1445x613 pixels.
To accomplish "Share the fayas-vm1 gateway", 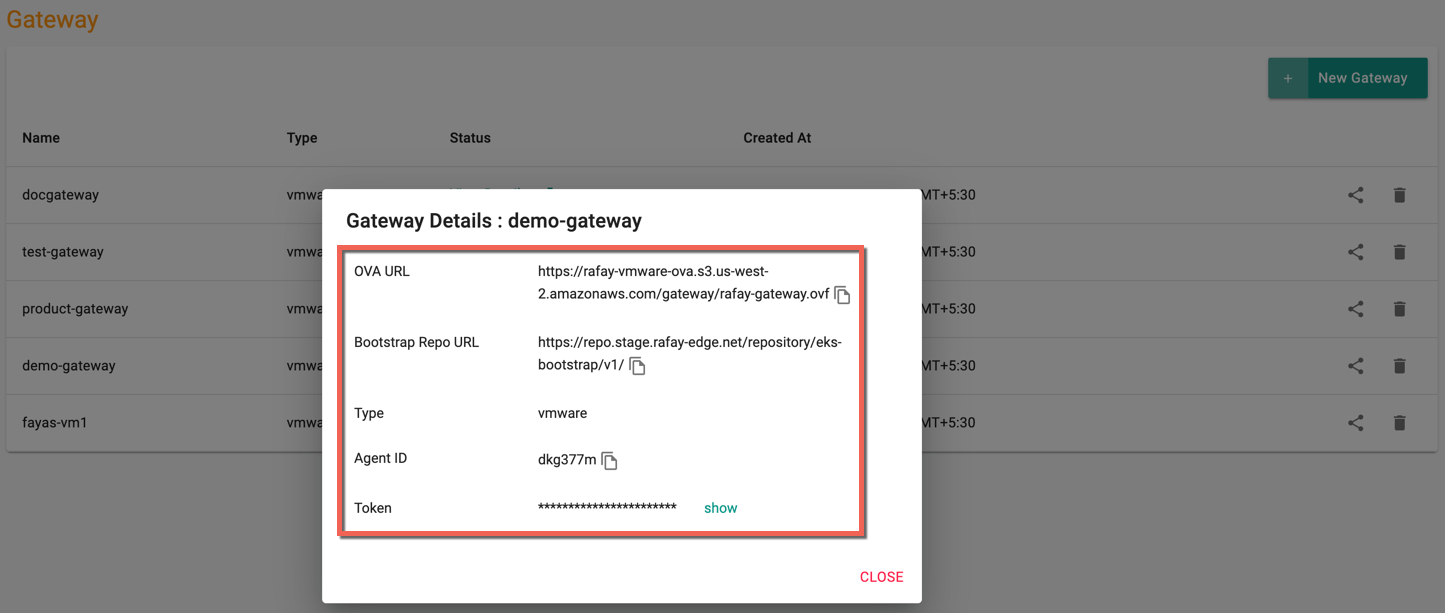I will click(1355, 423).
